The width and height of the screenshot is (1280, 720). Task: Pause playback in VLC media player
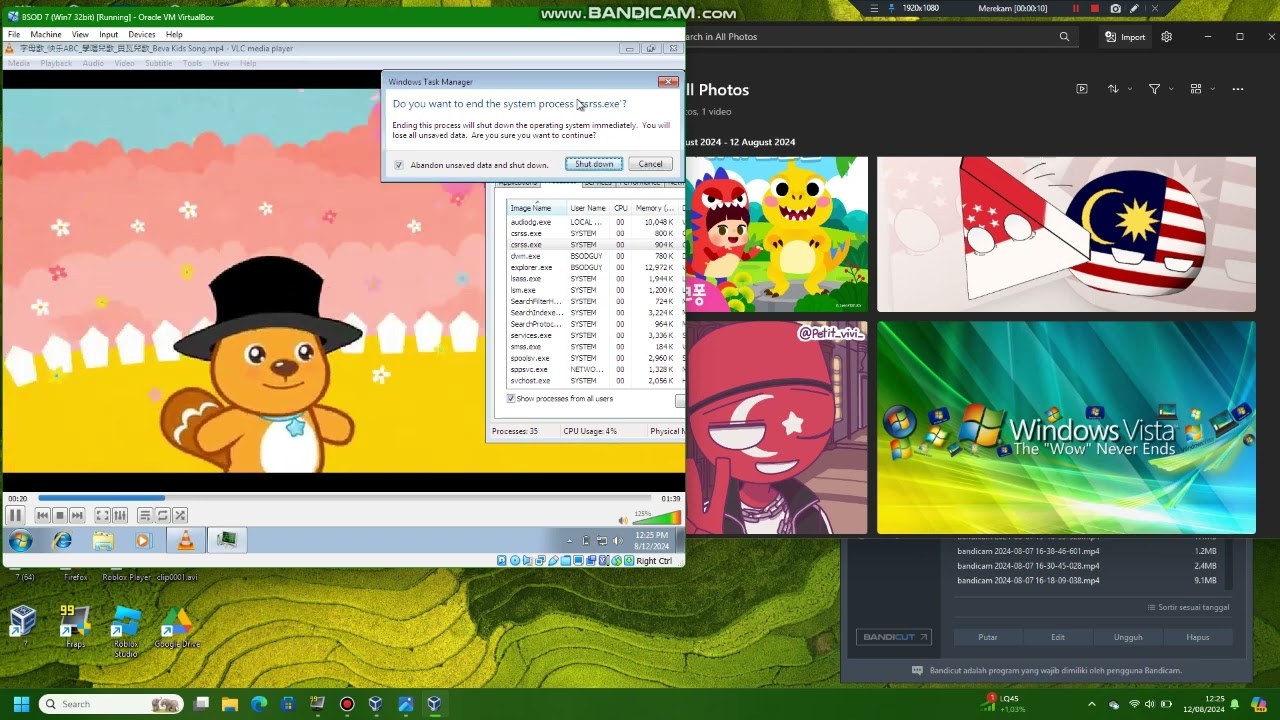15,515
